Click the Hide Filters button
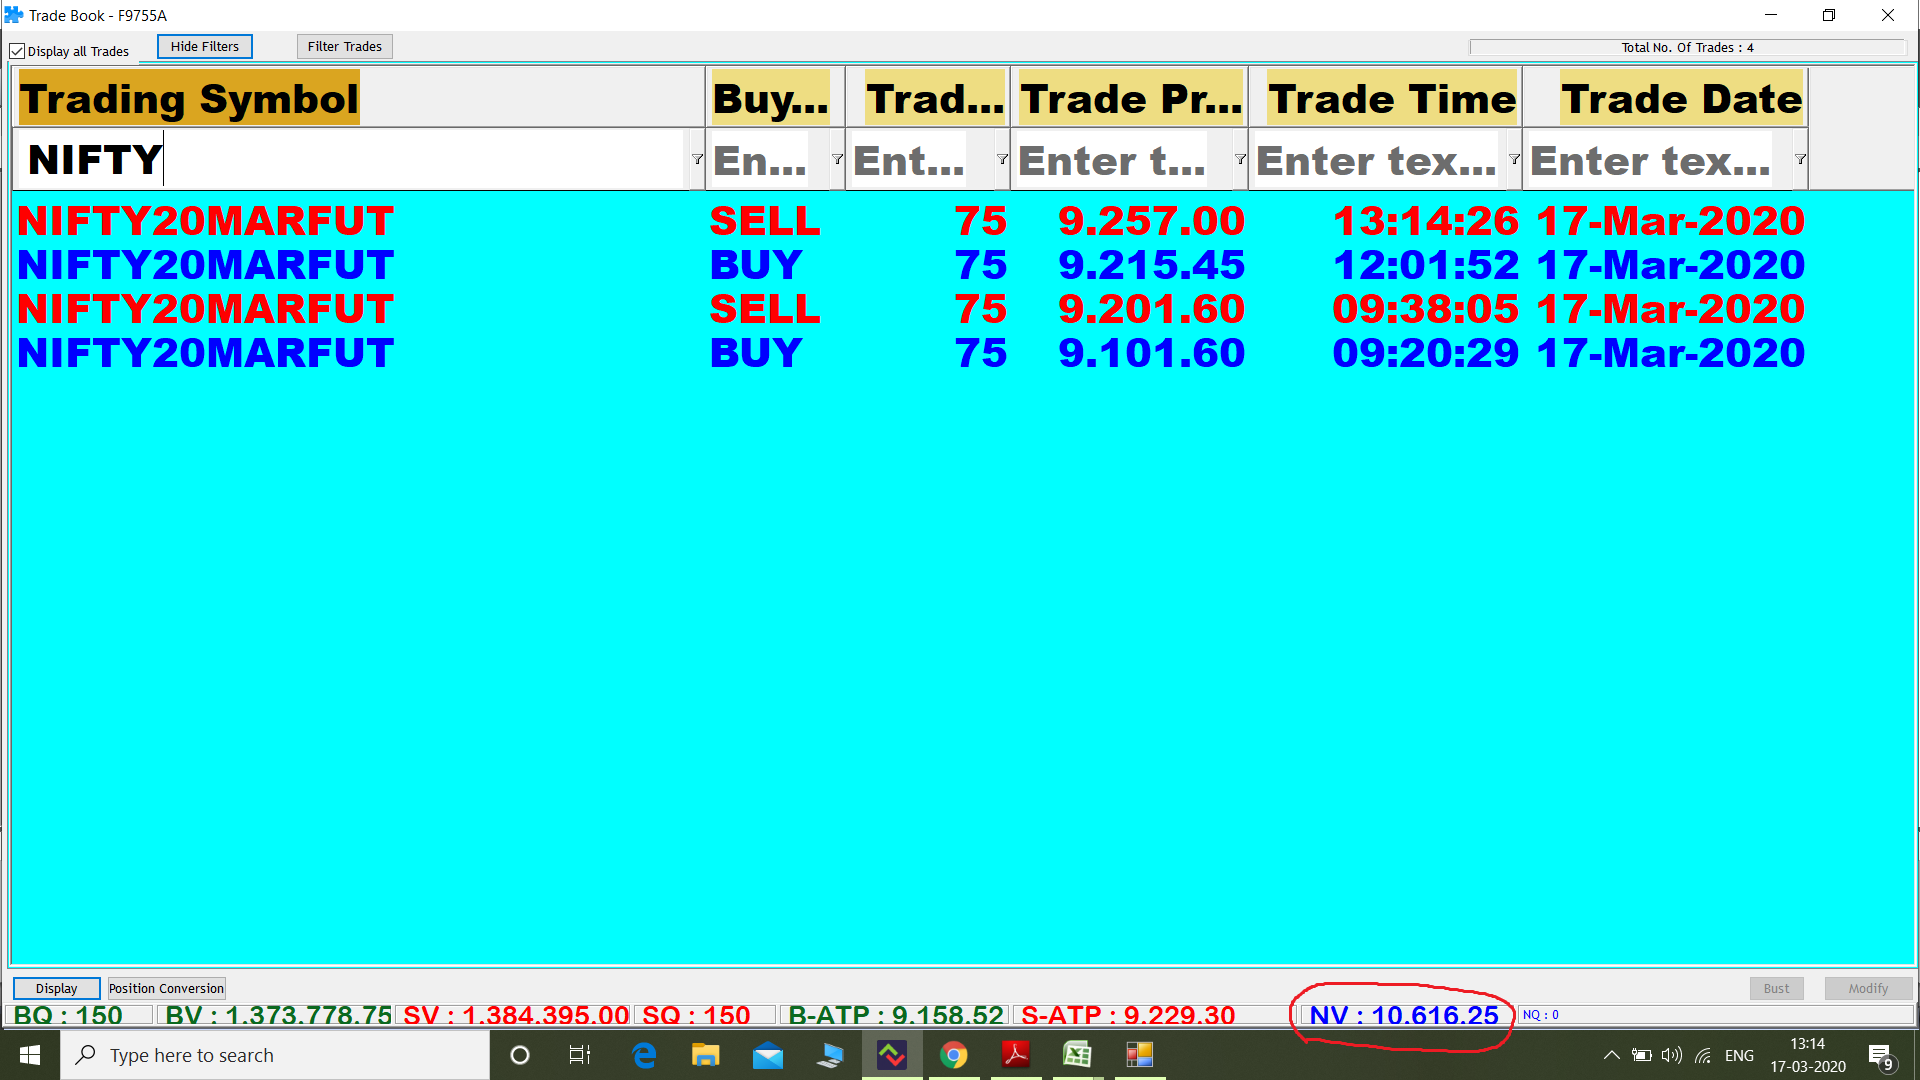 click(x=204, y=47)
